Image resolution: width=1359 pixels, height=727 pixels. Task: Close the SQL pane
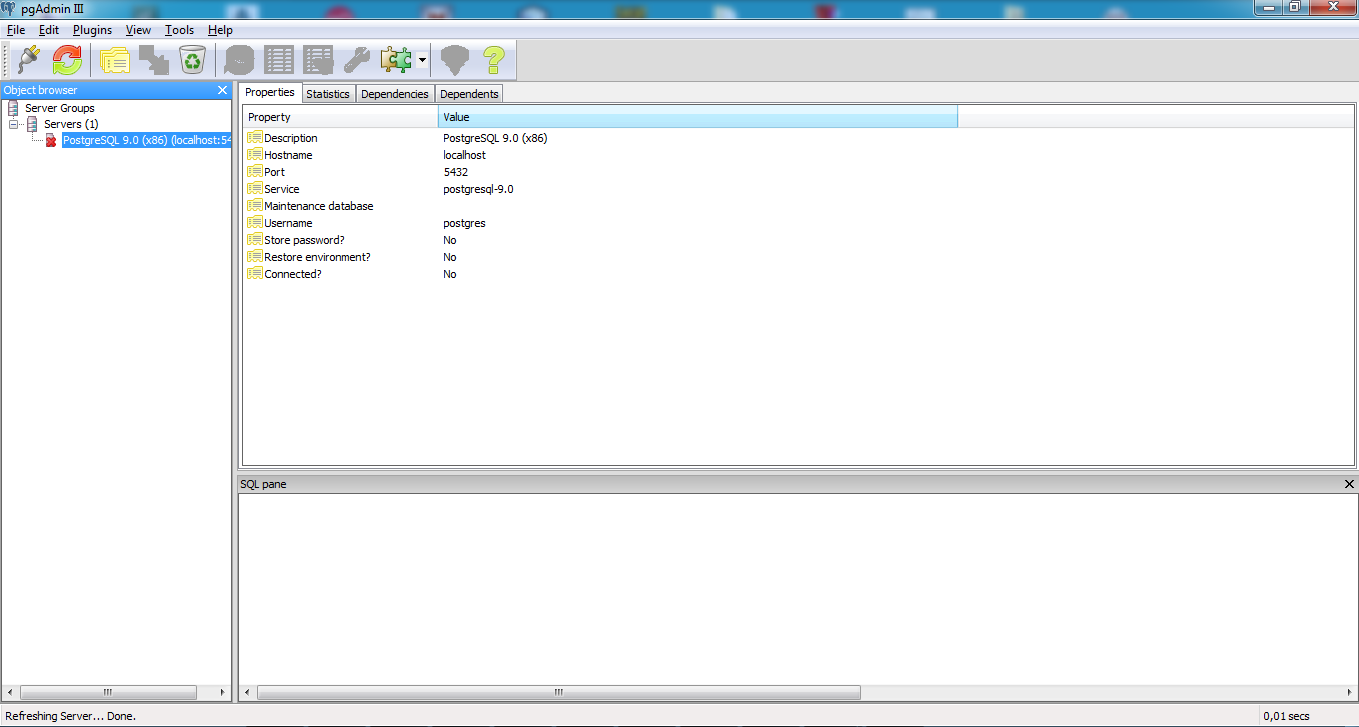pos(1349,484)
